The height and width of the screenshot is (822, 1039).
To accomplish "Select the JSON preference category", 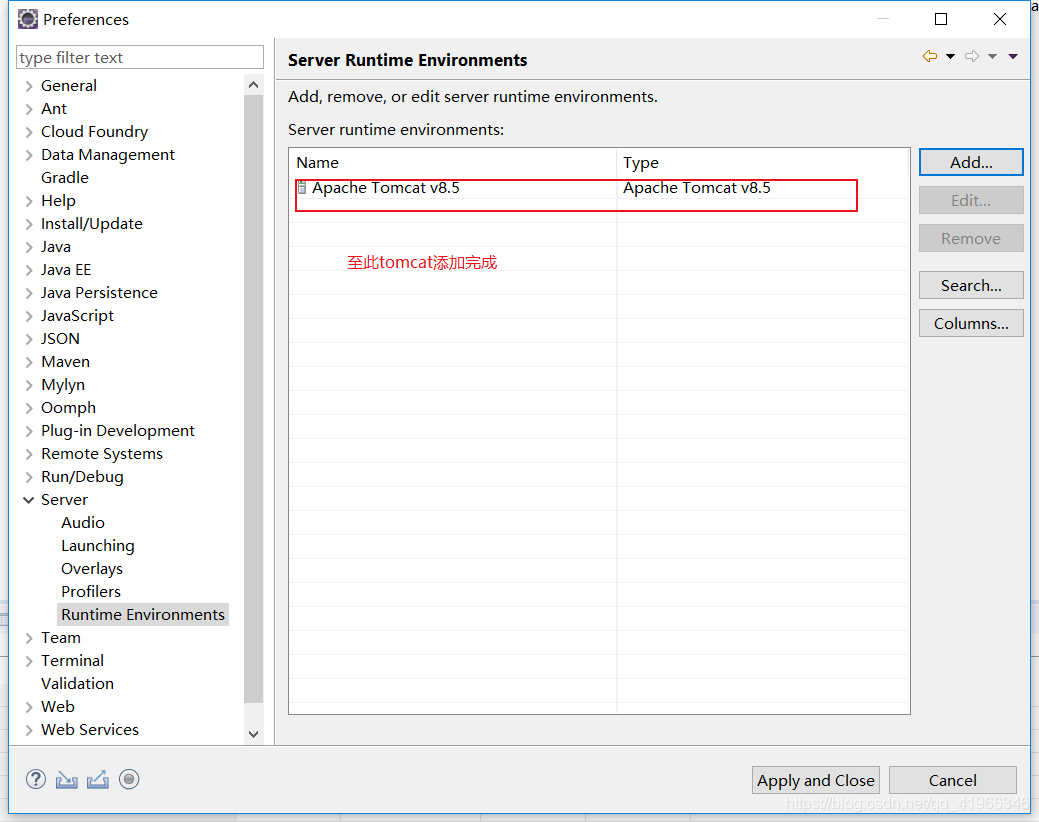I will pos(60,338).
